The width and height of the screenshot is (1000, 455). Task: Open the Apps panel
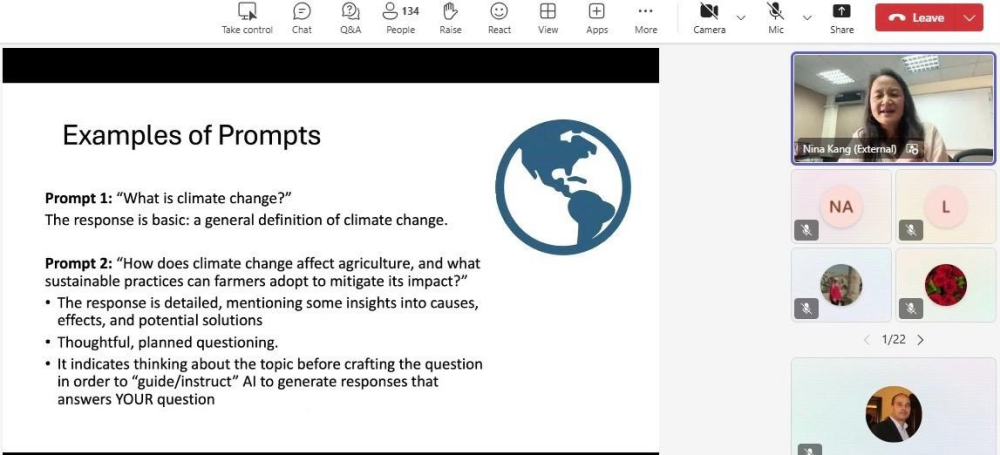[597, 12]
